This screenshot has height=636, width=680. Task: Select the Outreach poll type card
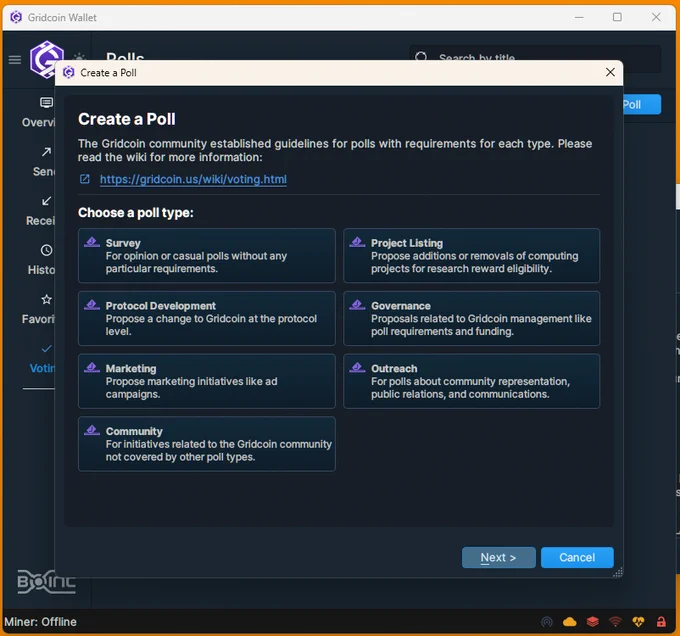[x=471, y=381]
